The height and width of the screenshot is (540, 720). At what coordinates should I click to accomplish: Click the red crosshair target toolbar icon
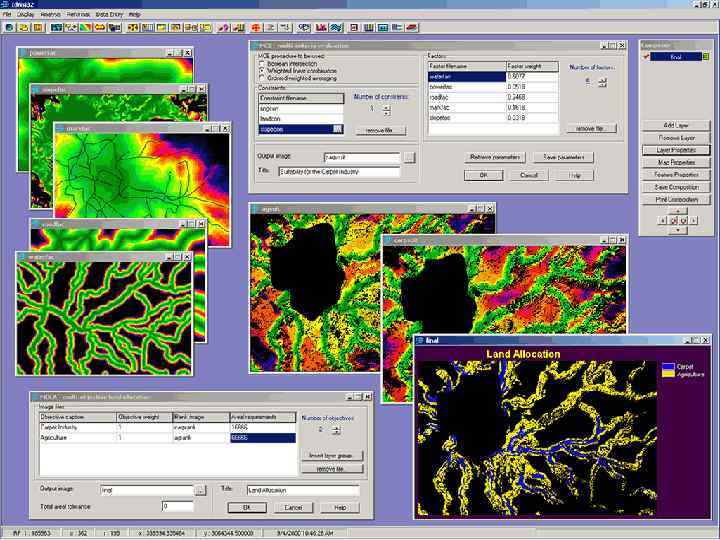(x=256, y=28)
